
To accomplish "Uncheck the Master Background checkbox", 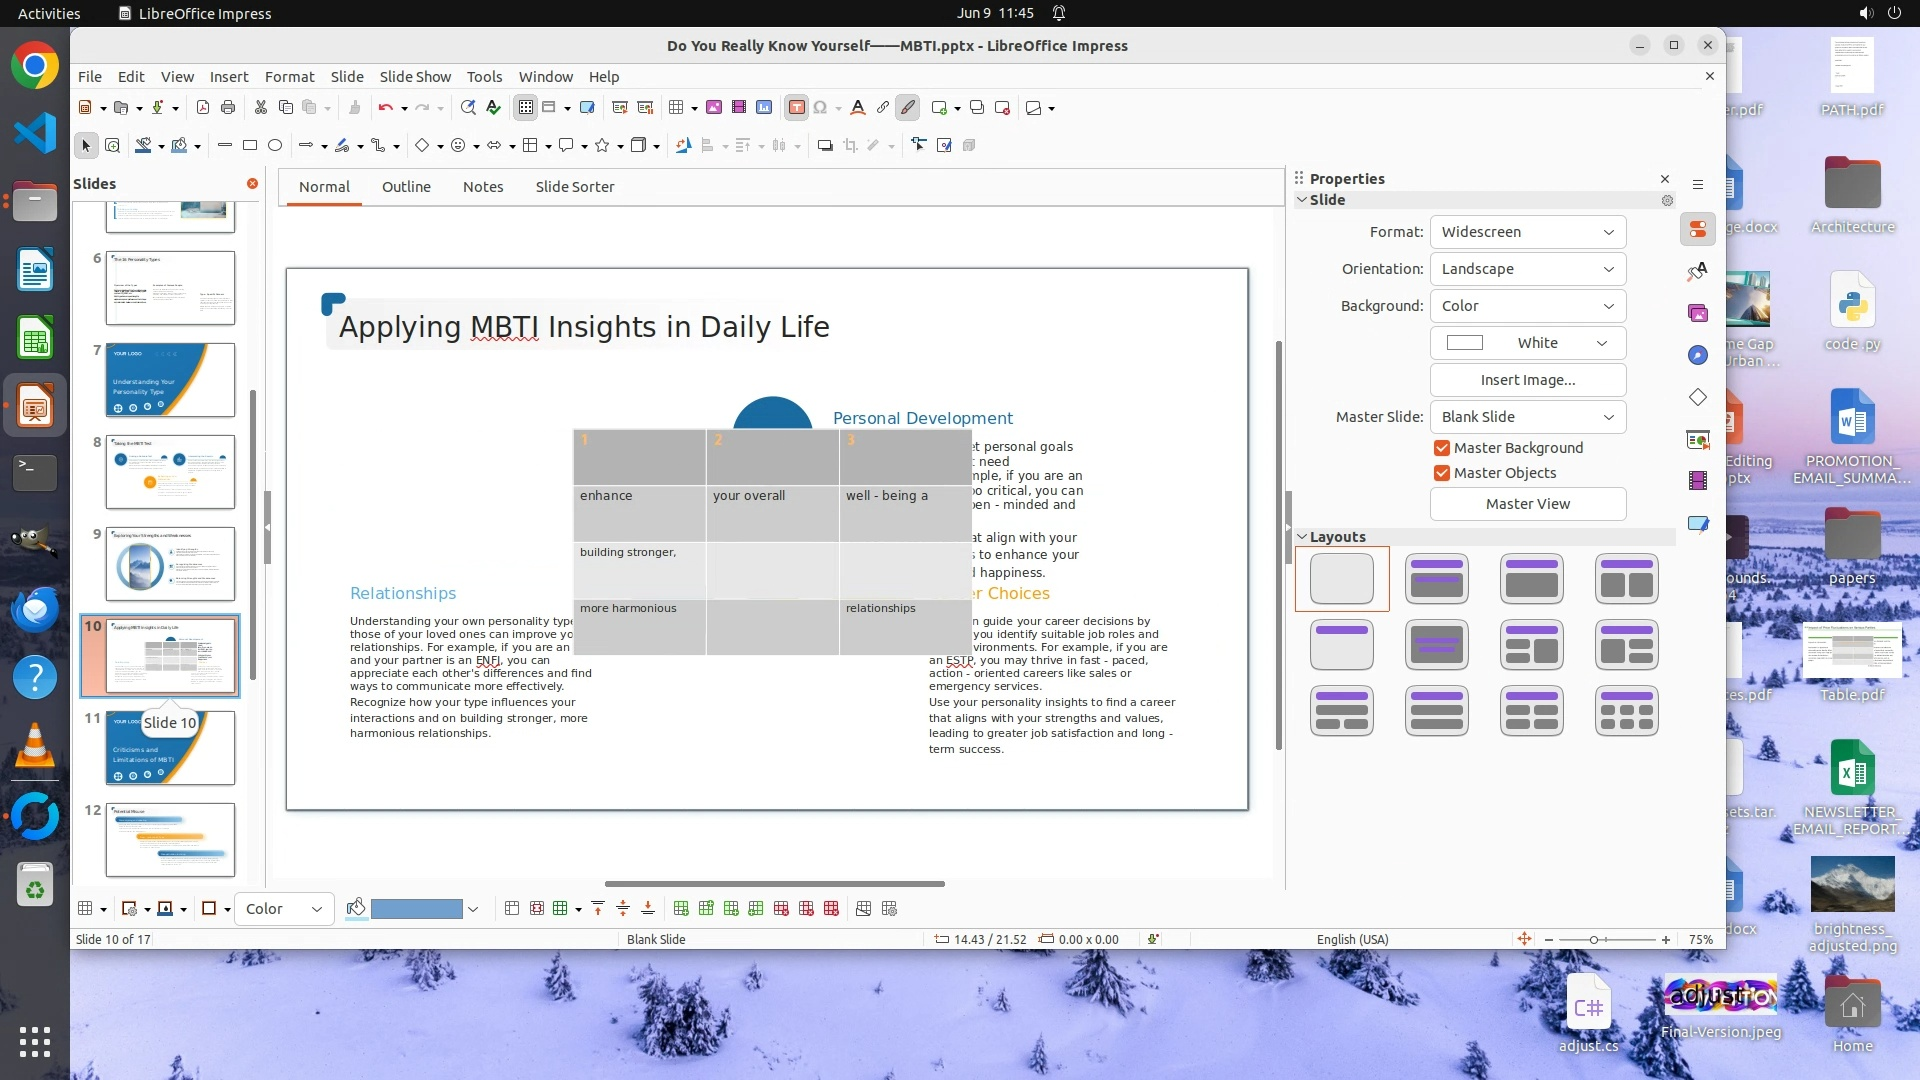I will coord(1442,448).
